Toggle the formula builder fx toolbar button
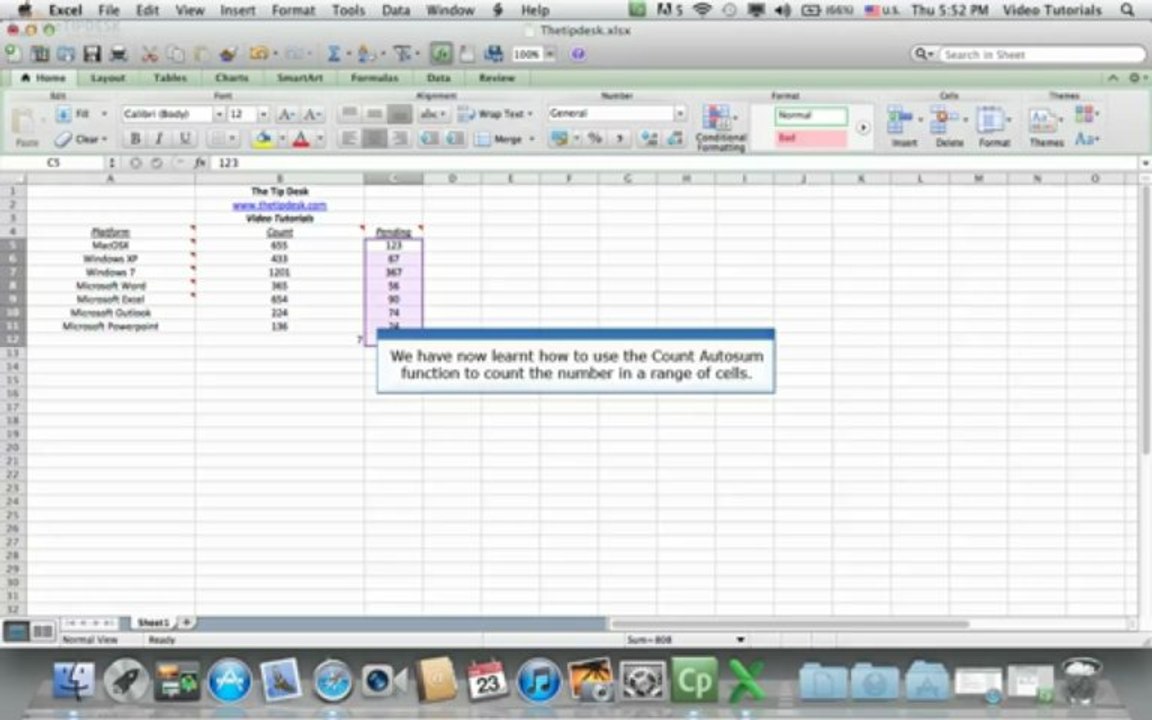Screen dimensions: 1152x720 coord(442,54)
